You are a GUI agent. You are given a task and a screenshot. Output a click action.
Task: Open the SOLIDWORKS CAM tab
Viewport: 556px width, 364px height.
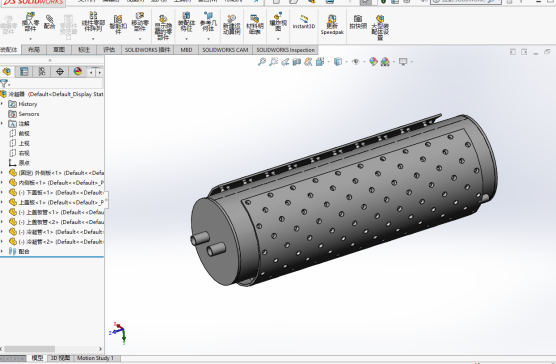pyautogui.click(x=225, y=50)
